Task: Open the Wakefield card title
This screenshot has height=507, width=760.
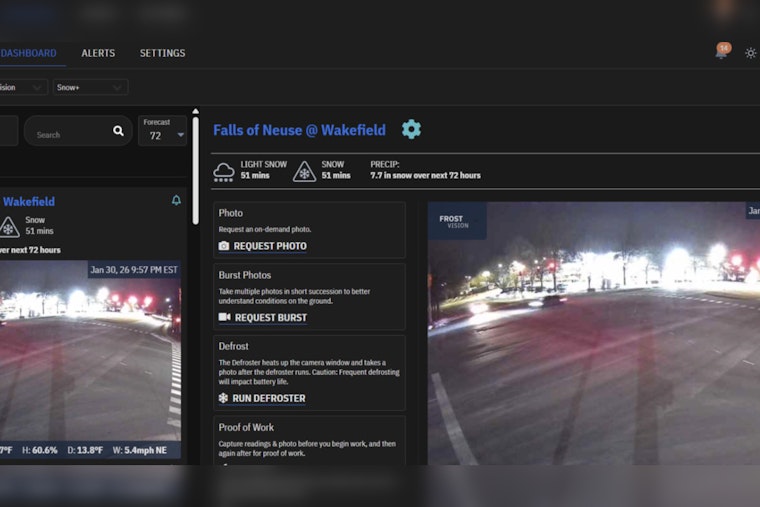Action: coord(29,202)
